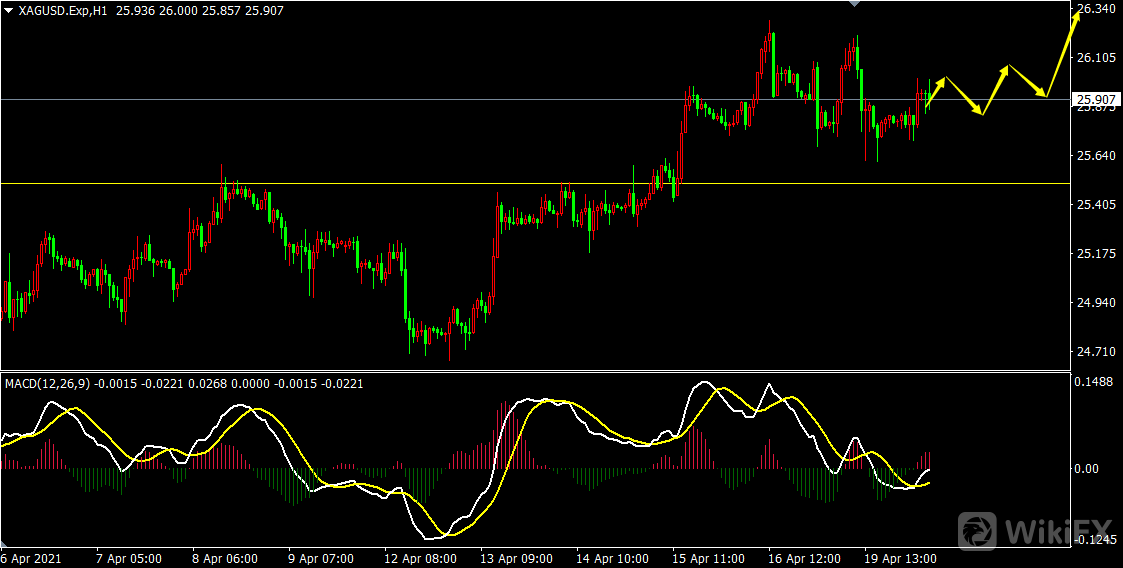Click the 26.340 price axis label

1095,9
